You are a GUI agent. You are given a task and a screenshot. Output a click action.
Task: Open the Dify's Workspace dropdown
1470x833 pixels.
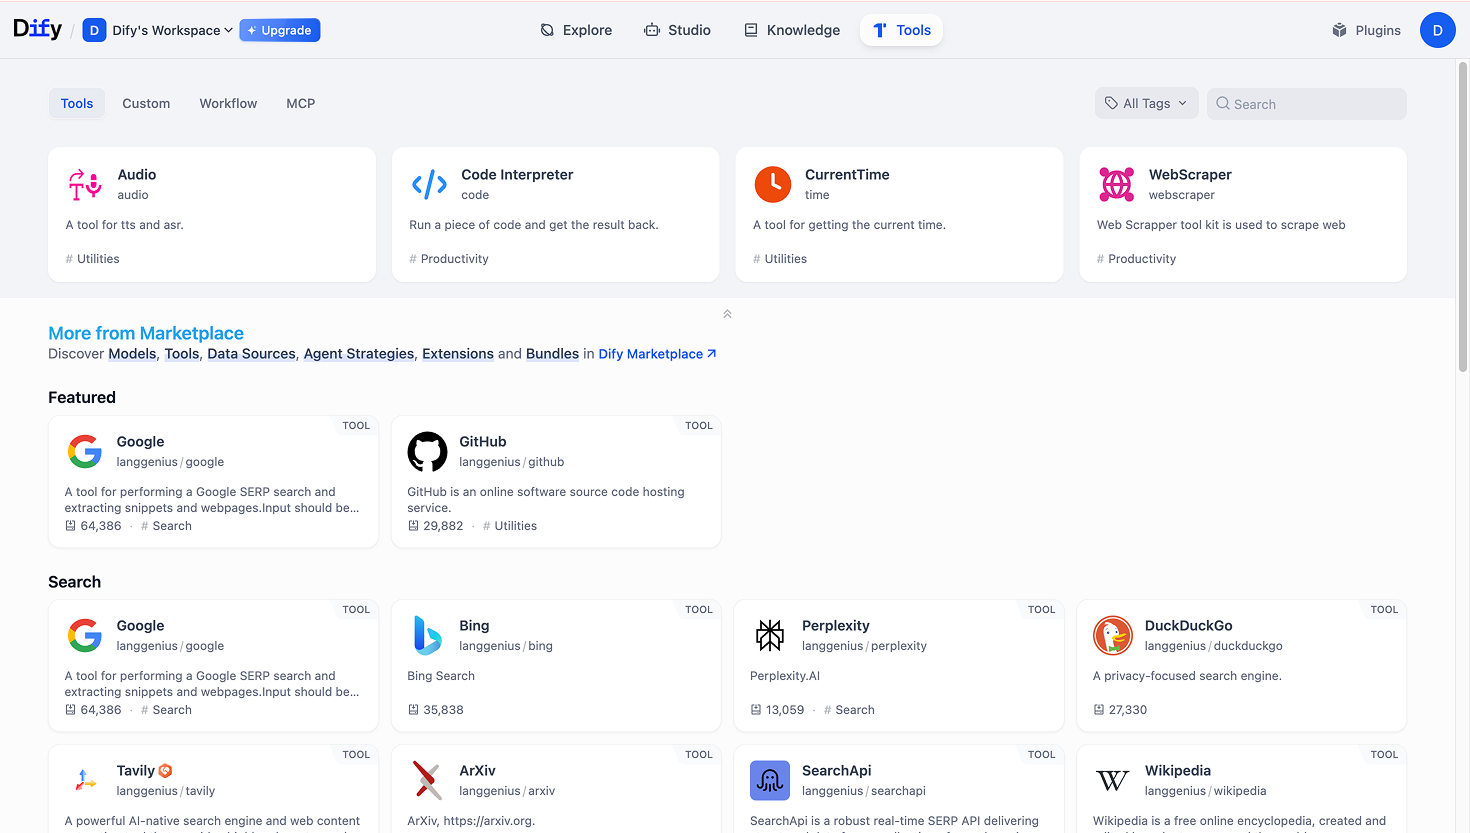click(158, 30)
